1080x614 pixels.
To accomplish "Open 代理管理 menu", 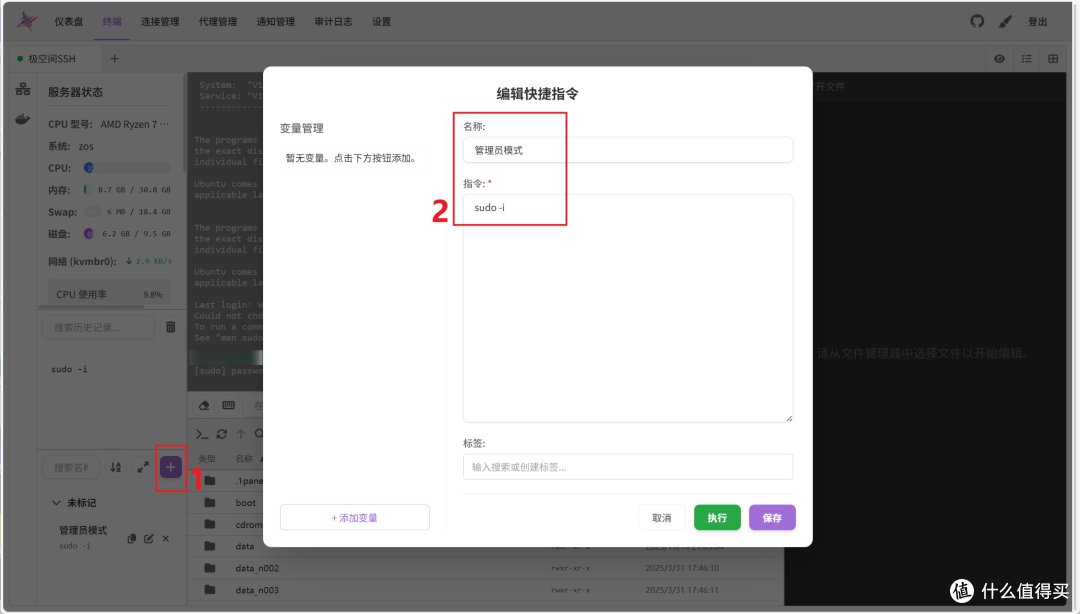I will coord(218,21).
